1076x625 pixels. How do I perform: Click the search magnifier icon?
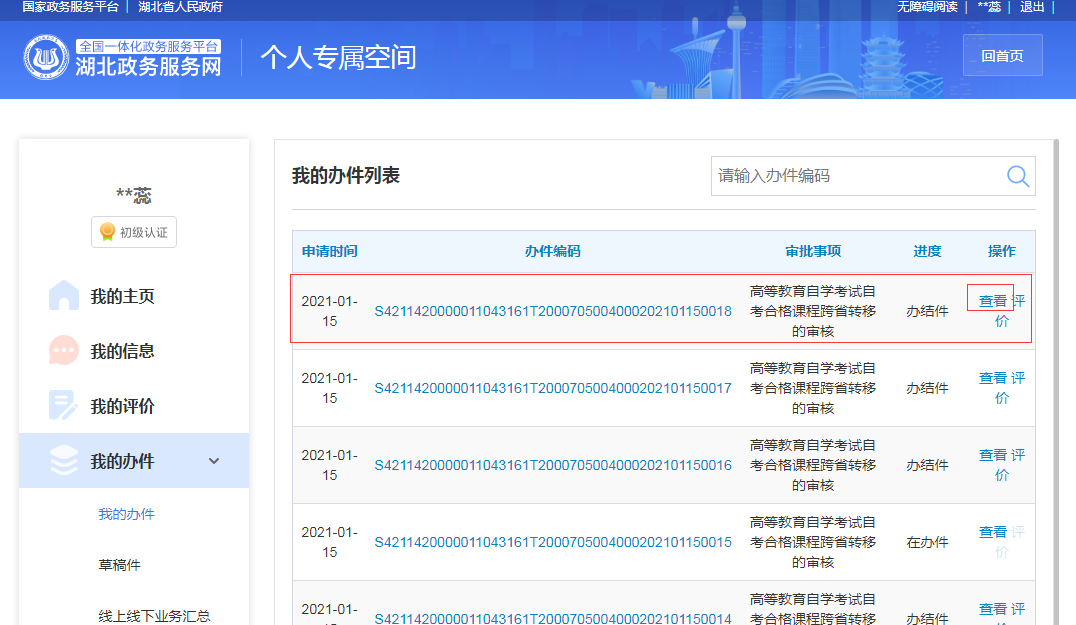1018,176
